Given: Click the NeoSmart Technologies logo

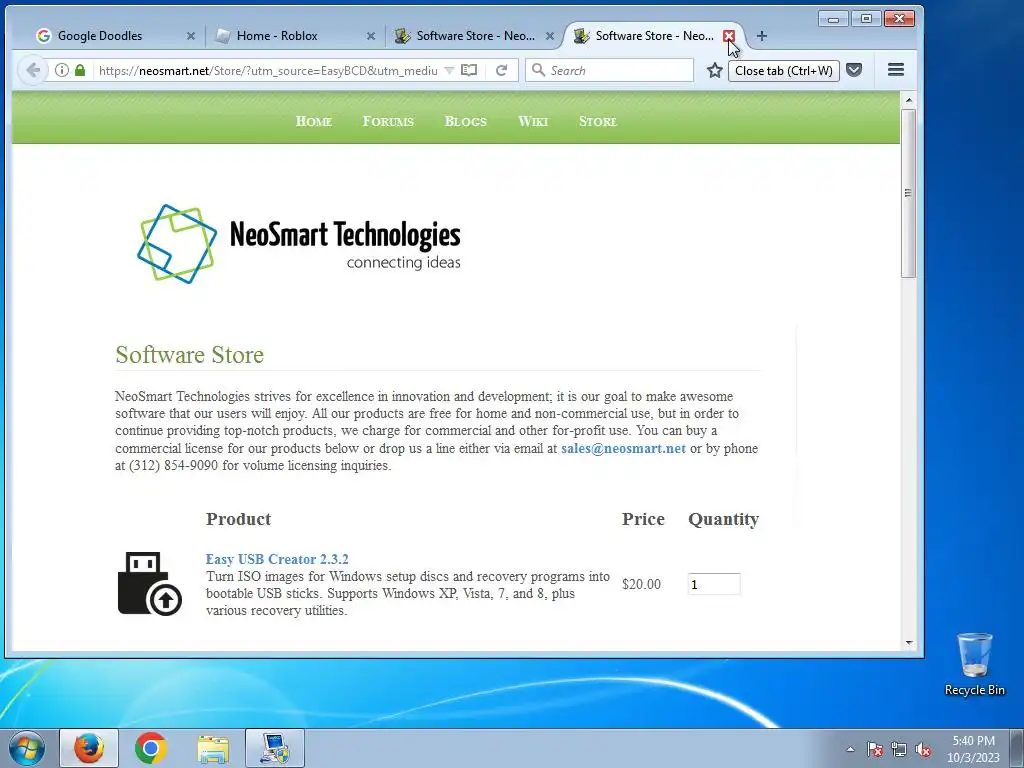Looking at the screenshot, I should (298, 244).
